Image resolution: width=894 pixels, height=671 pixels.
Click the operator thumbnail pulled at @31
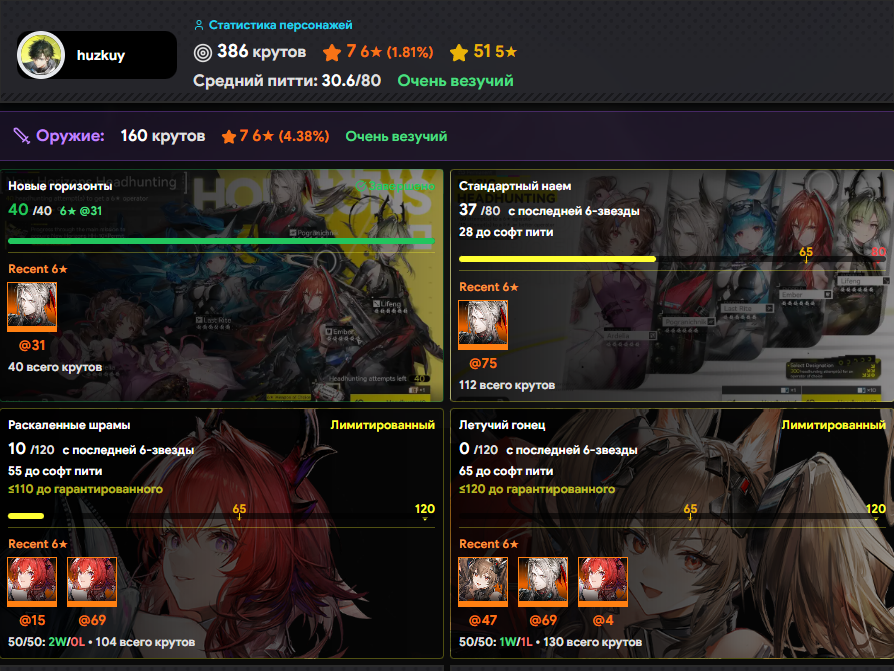tap(32, 307)
